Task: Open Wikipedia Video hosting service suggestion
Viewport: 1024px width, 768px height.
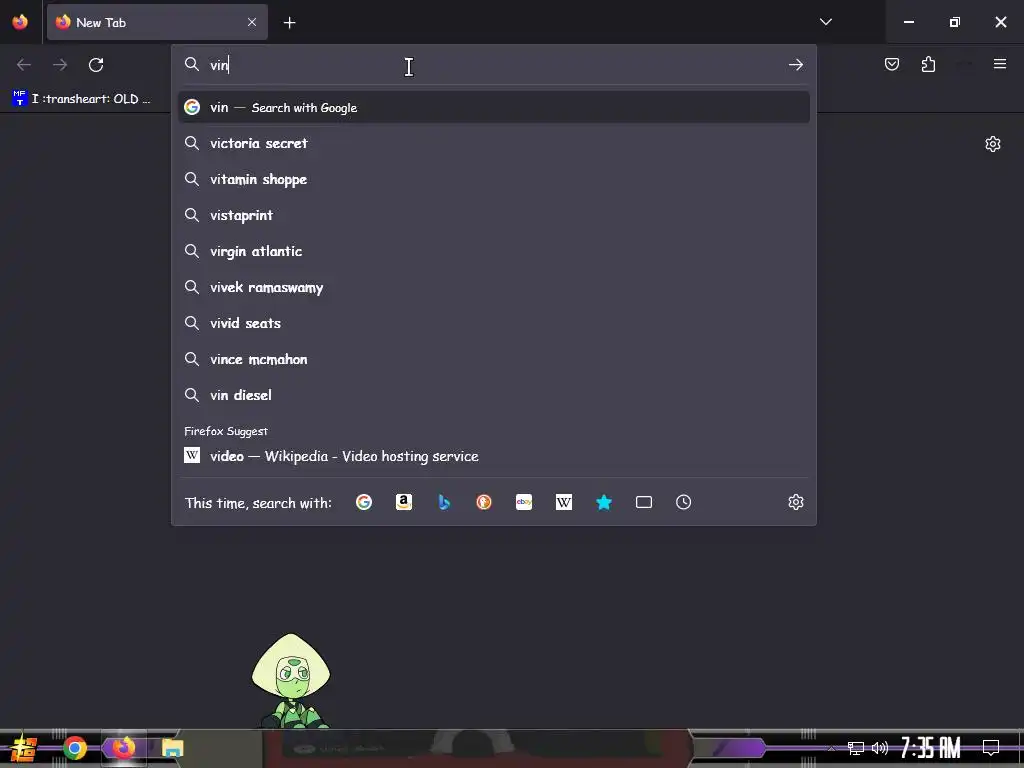Action: click(494, 456)
